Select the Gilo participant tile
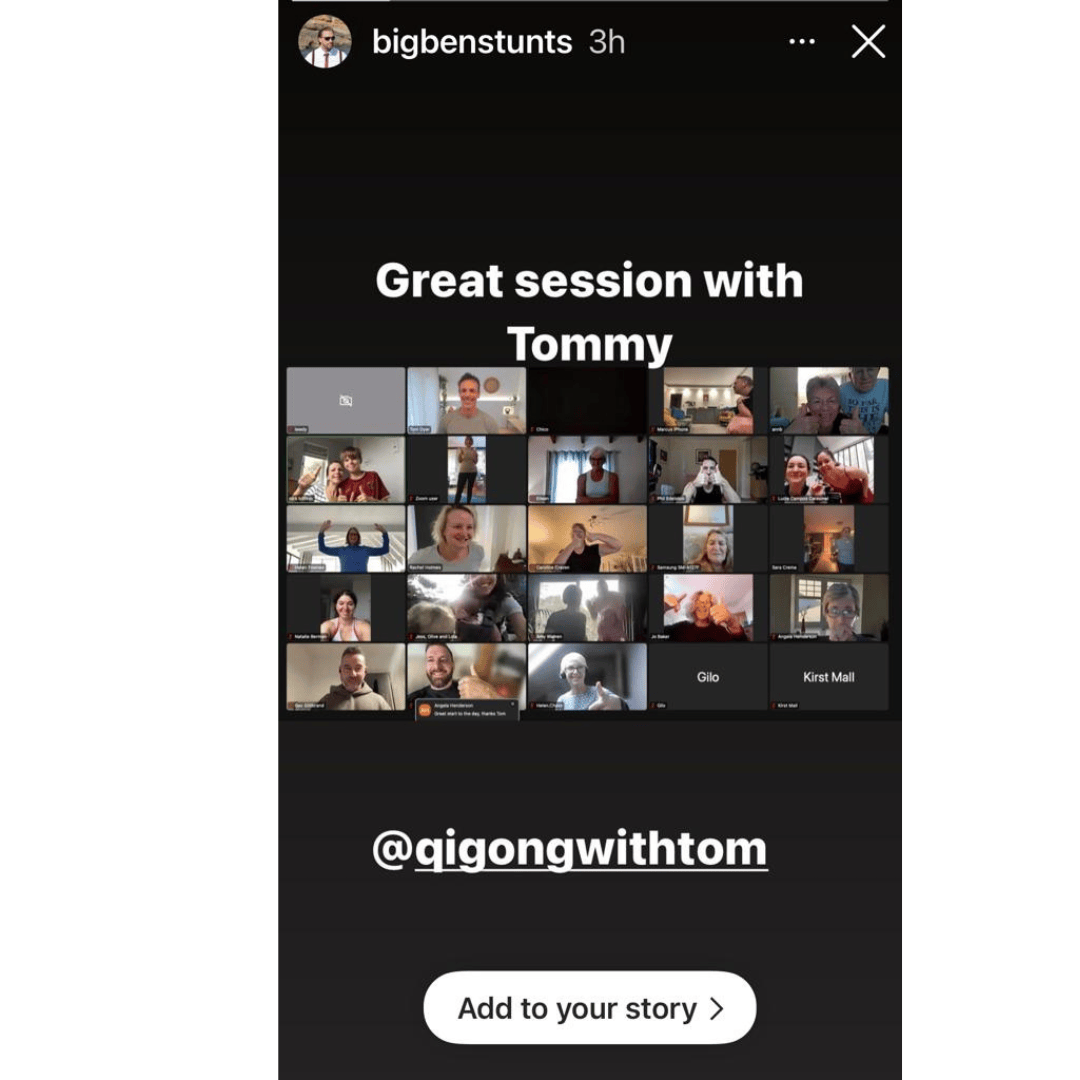The height and width of the screenshot is (1080, 1080). [708, 677]
